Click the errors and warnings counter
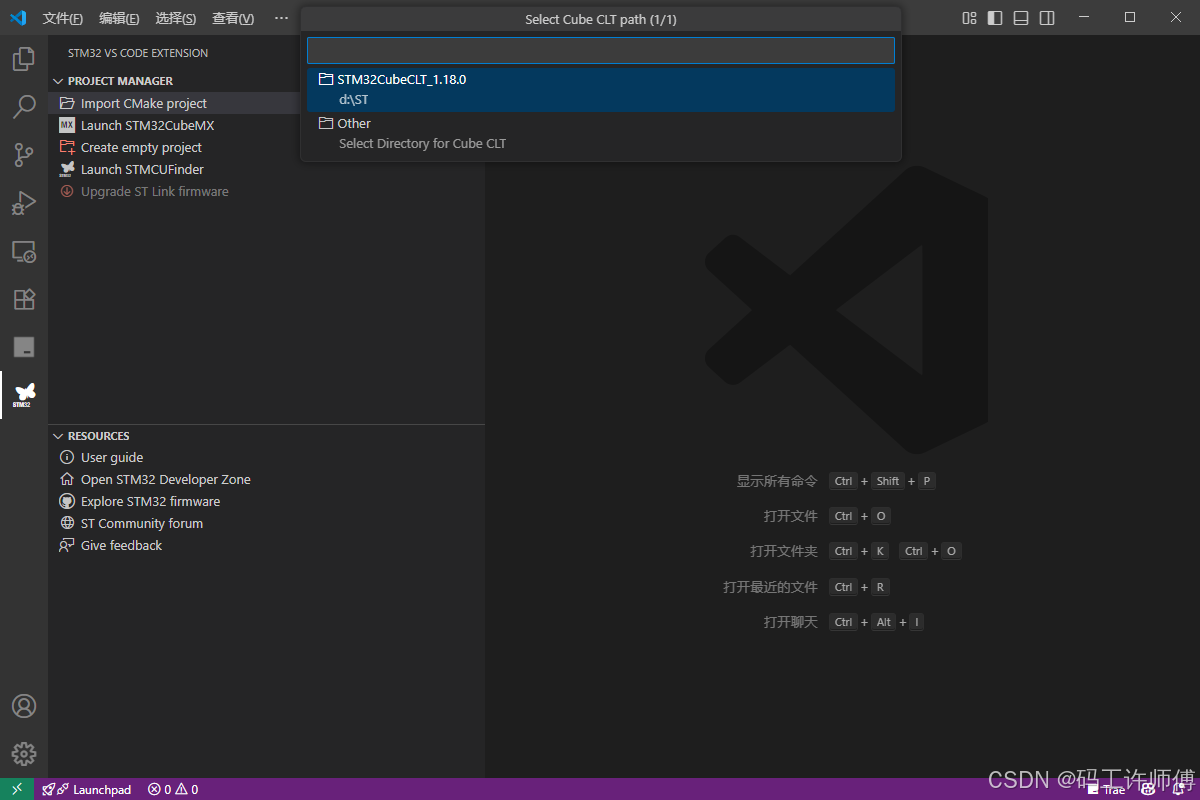The width and height of the screenshot is (1200, 800). click(x=173, y=789)
